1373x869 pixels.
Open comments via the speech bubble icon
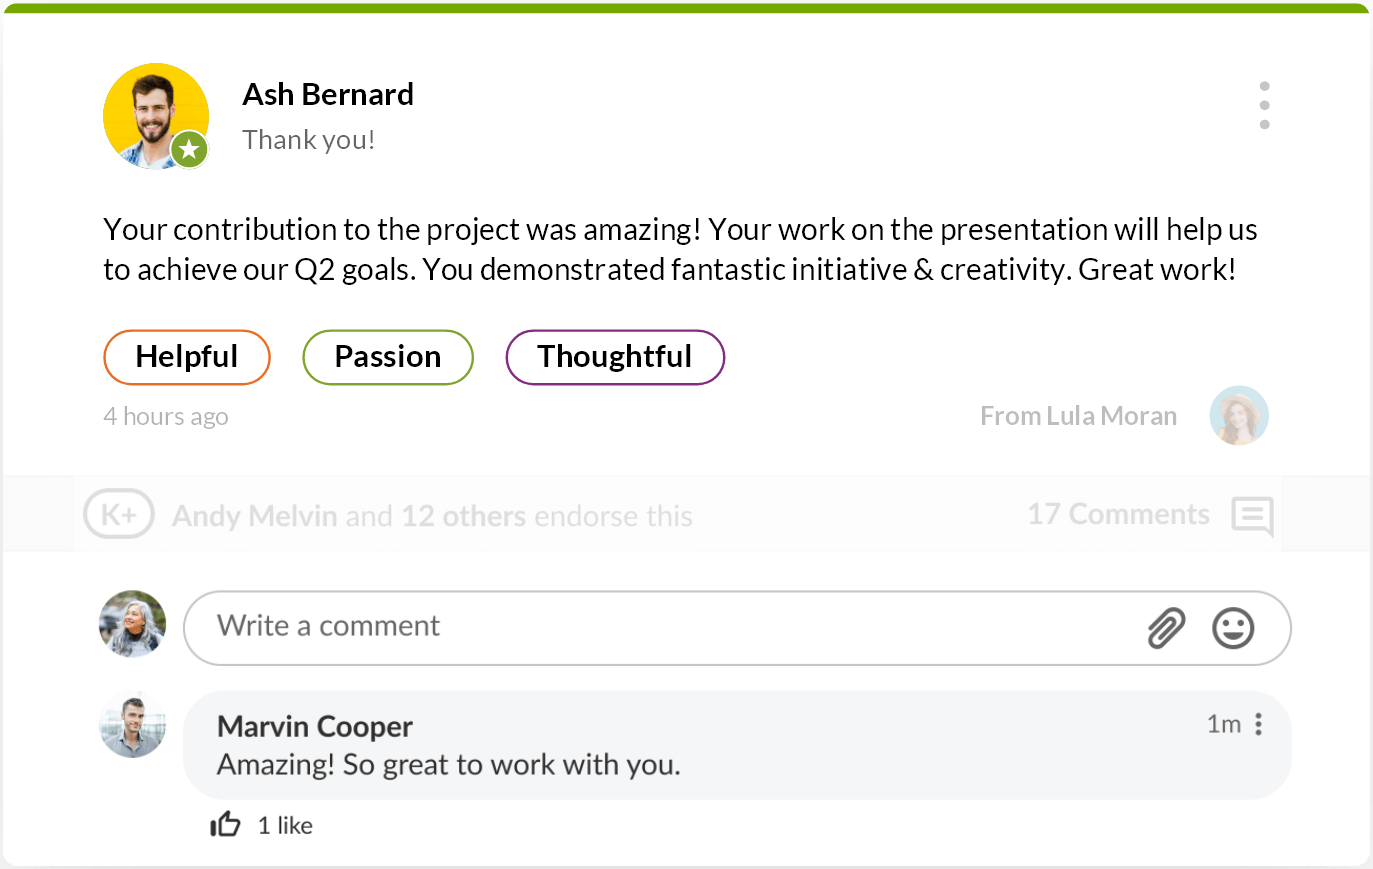click(x=1251, y=514)
